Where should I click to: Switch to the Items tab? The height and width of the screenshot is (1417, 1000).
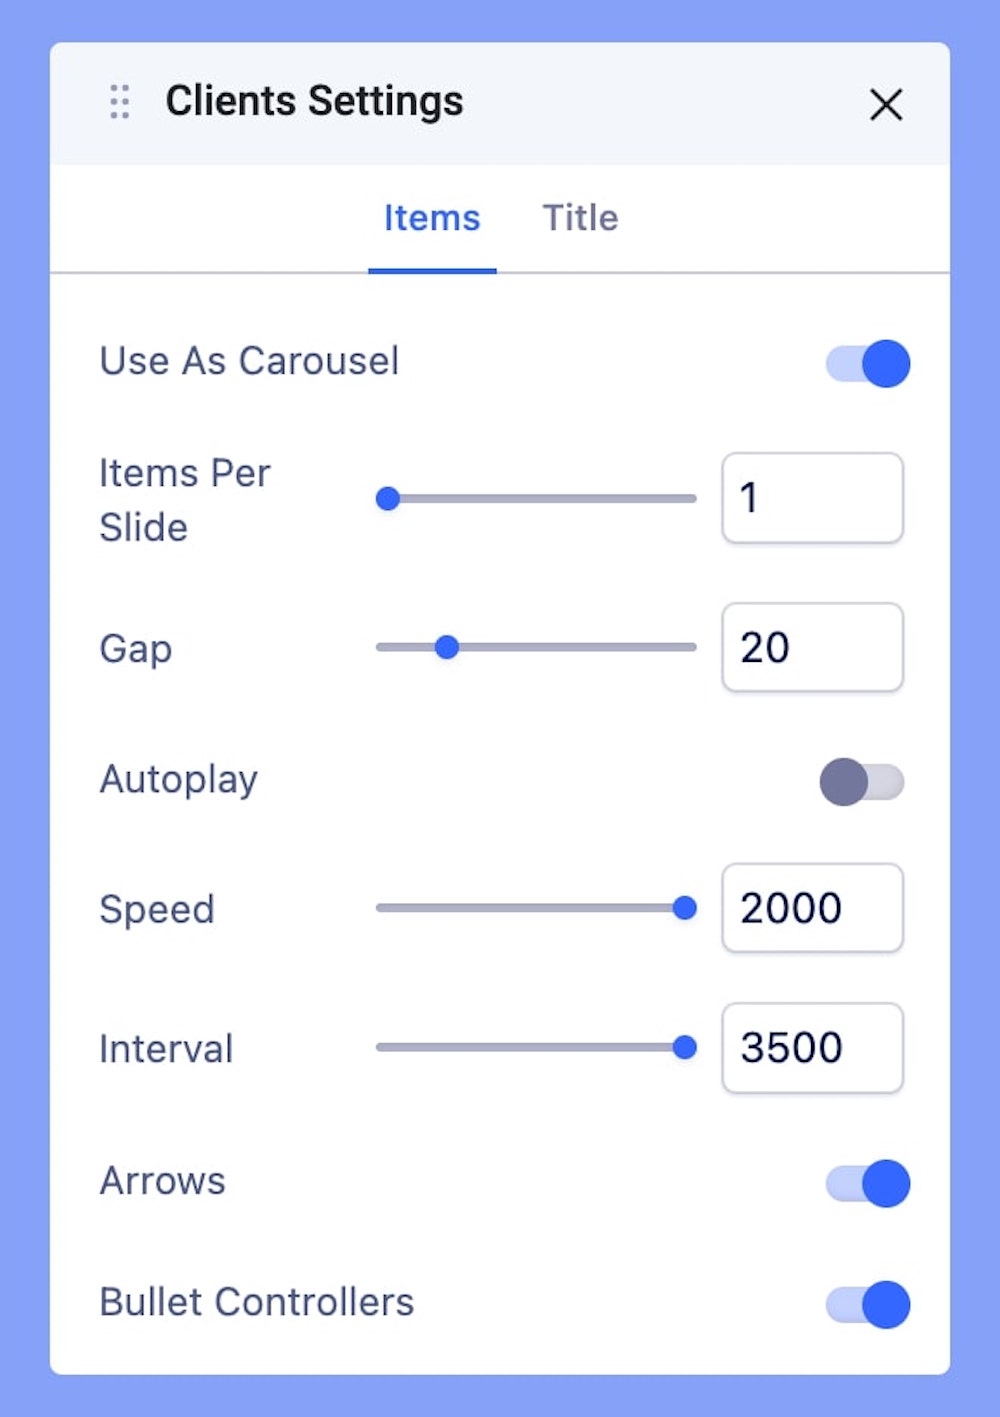click(x=432, y=218)
